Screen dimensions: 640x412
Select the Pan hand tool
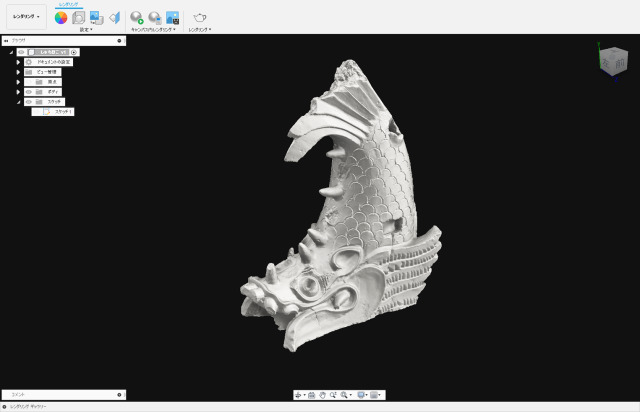pos(323,395)
